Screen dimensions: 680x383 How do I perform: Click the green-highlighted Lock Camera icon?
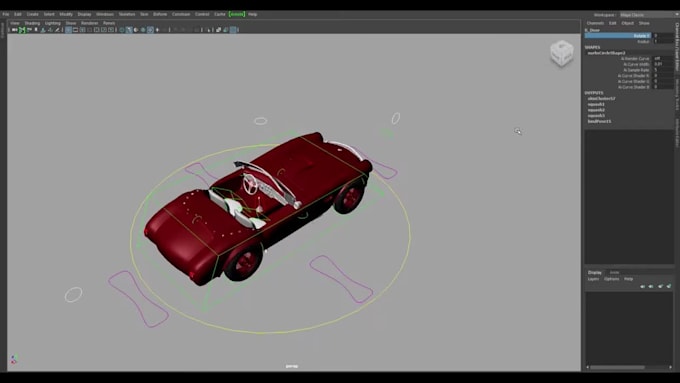[x=22, y=29]
